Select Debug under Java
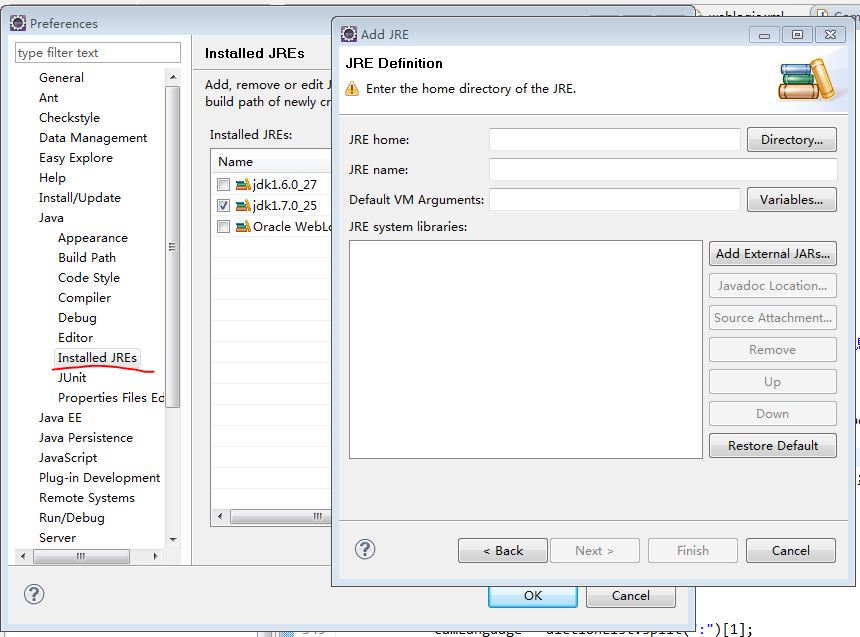The image size is (860, 637). 77,318
